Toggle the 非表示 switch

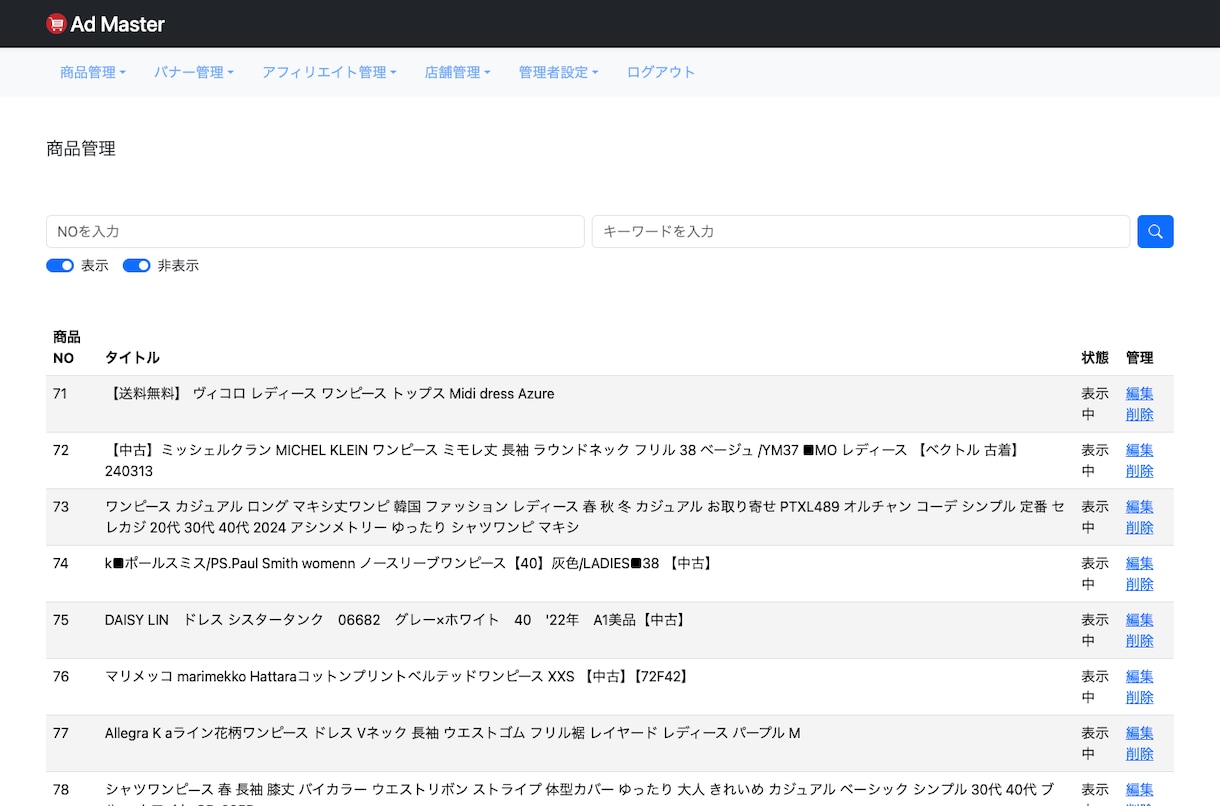coord(137,265)
